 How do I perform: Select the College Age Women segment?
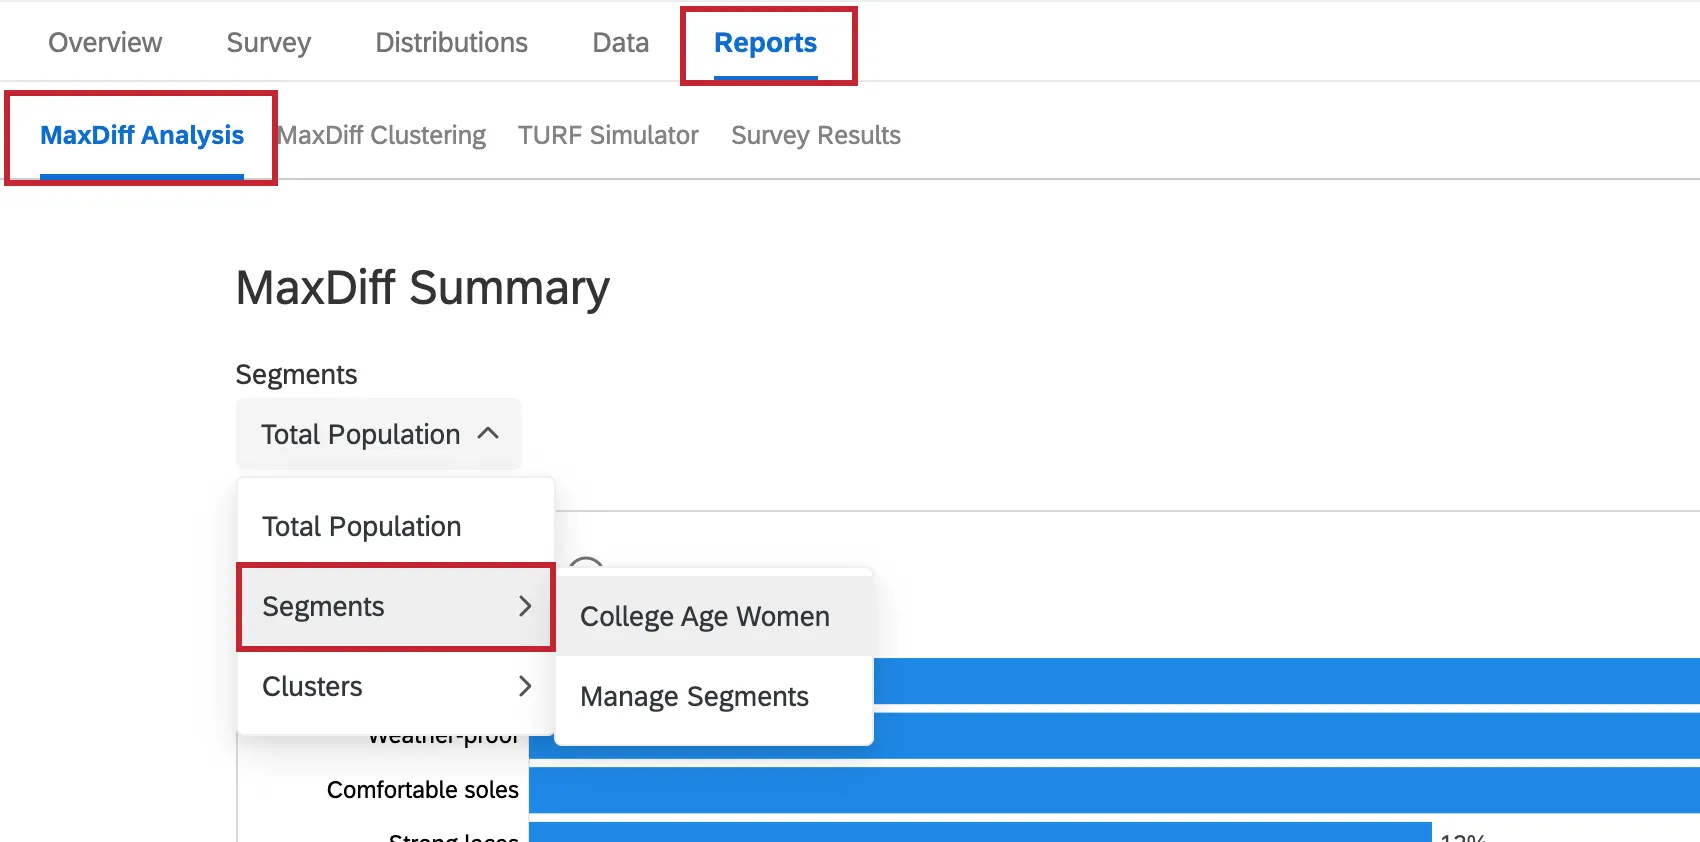[x=705, y=616]
